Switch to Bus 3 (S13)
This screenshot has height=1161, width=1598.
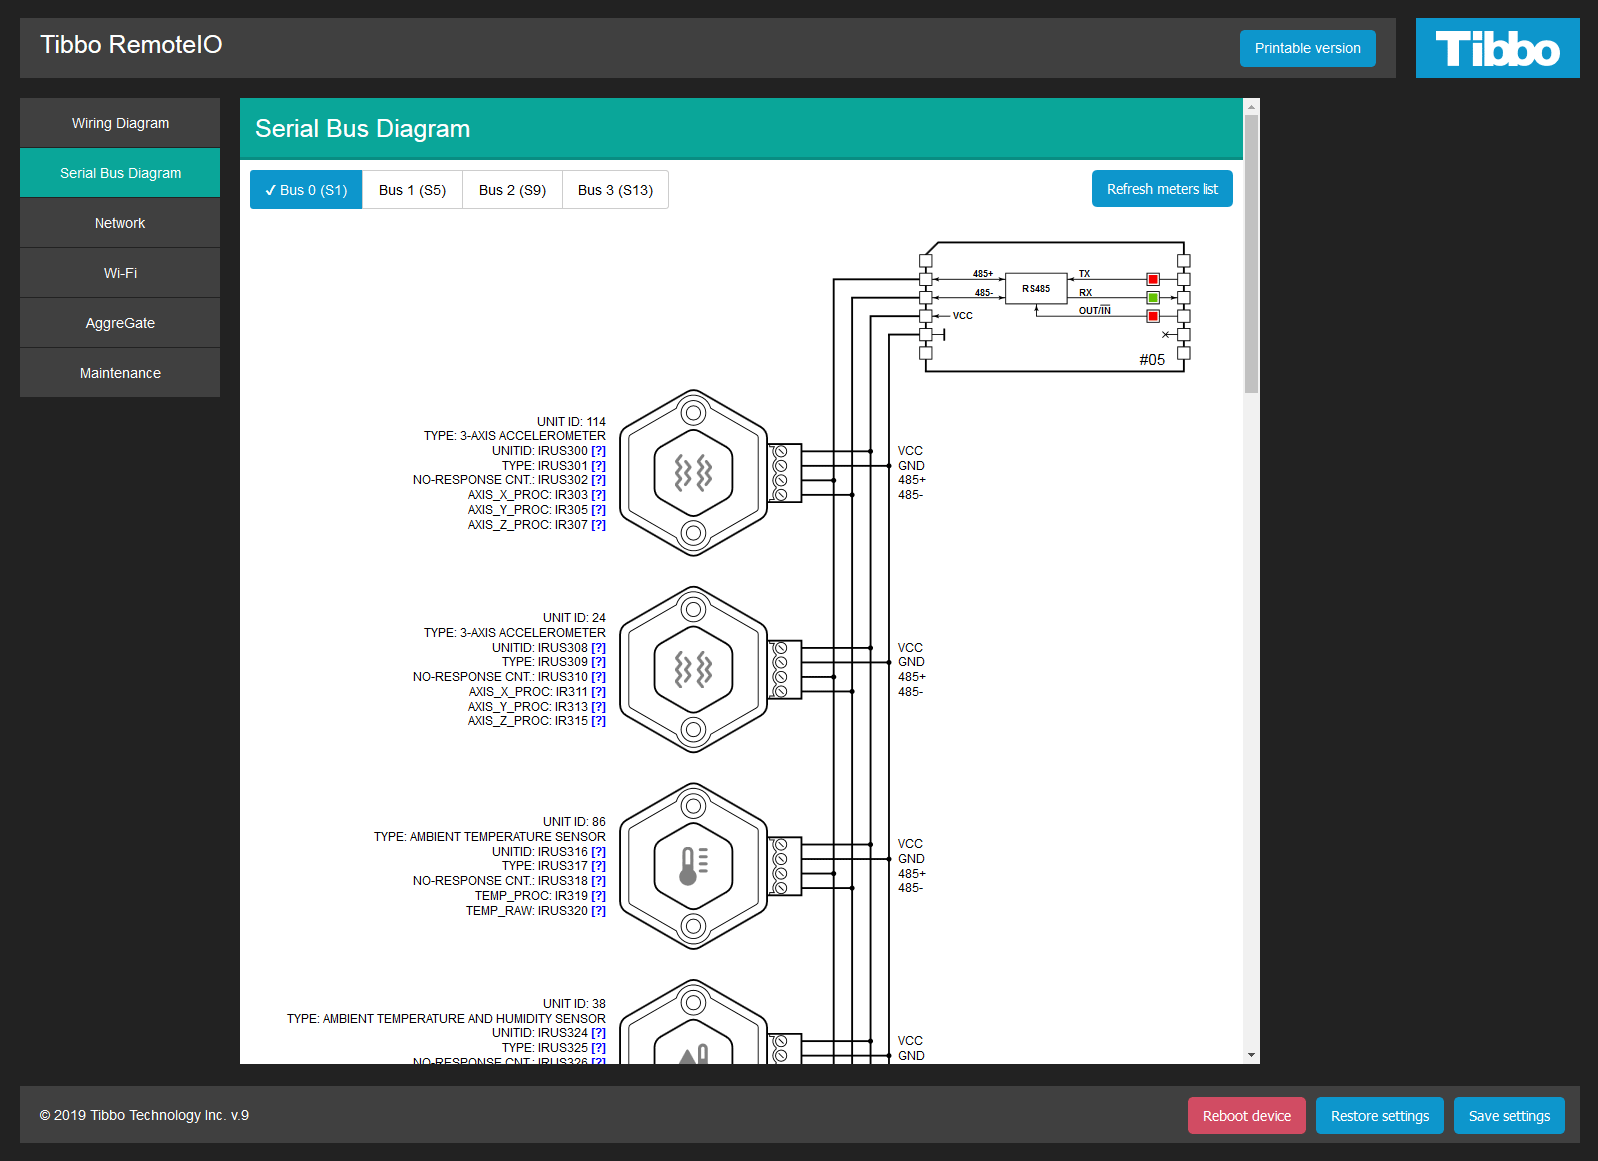615,190
